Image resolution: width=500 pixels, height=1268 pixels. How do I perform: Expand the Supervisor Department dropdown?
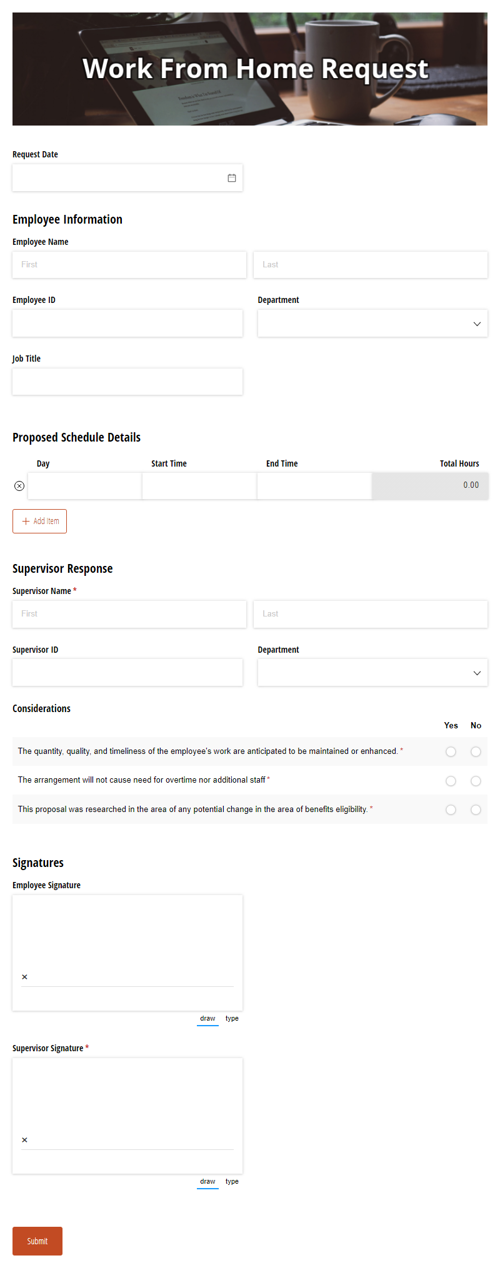coord(372,672)
